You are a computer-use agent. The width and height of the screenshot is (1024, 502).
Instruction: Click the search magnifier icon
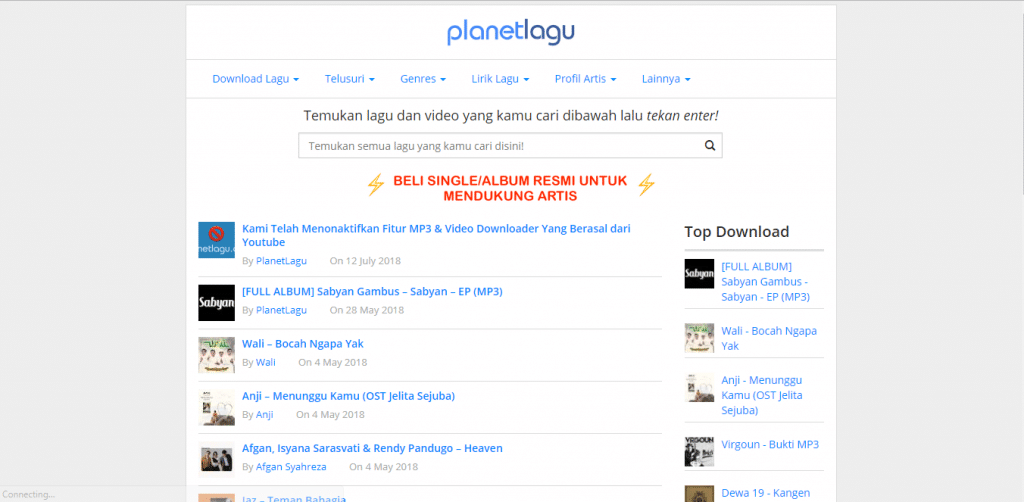click(x=710, y=146)
